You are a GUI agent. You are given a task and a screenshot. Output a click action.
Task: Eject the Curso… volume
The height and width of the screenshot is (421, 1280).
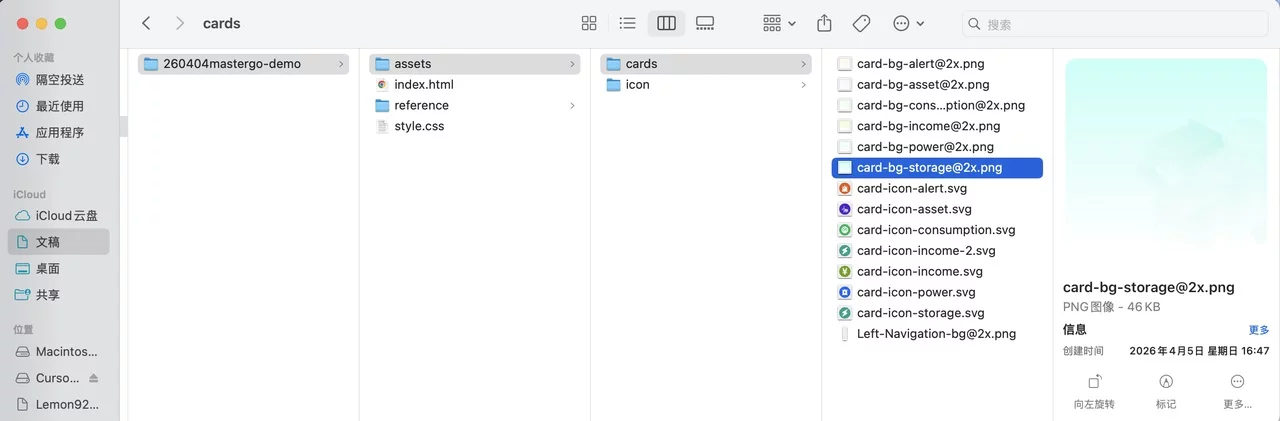click(94, 378)
